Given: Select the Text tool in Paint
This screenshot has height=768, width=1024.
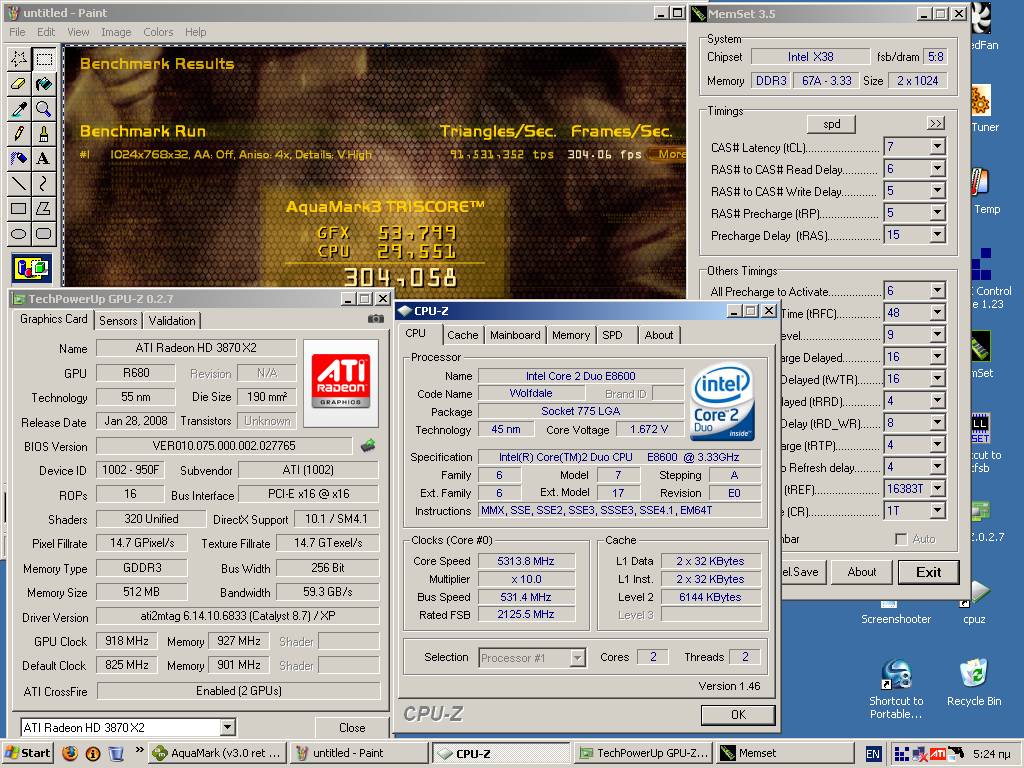Looking at the screenshot, I should (x=44, y=159).
